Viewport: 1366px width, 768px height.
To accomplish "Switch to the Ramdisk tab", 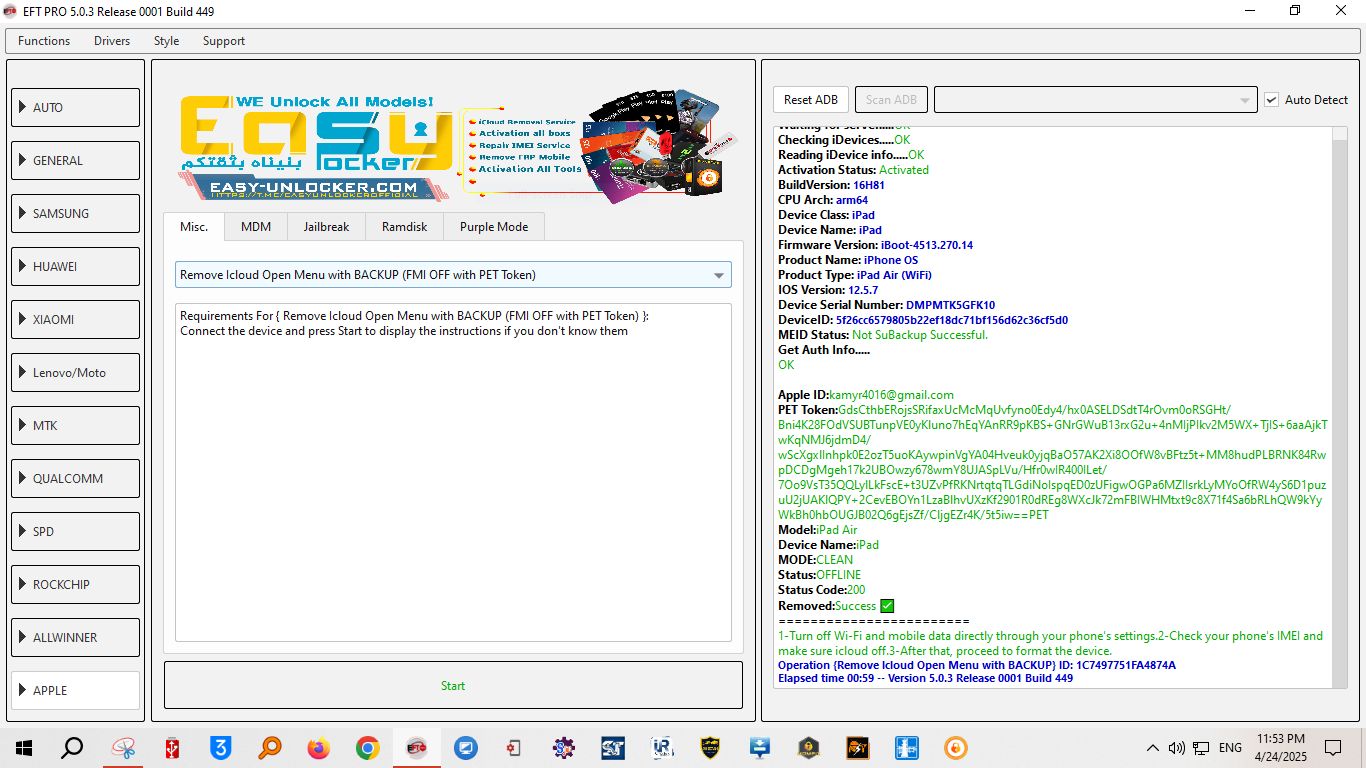I will [x=404, y=227].
